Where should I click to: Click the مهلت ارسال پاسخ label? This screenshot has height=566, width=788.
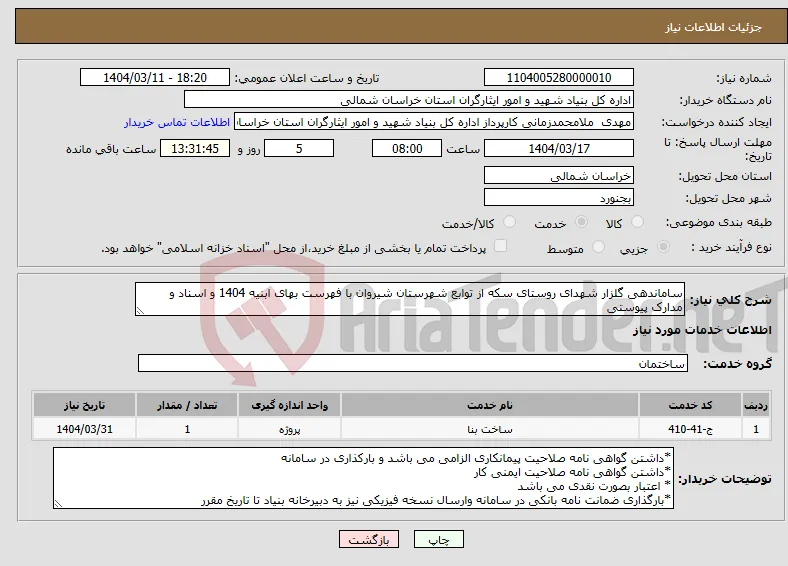(x=718, y=149)
